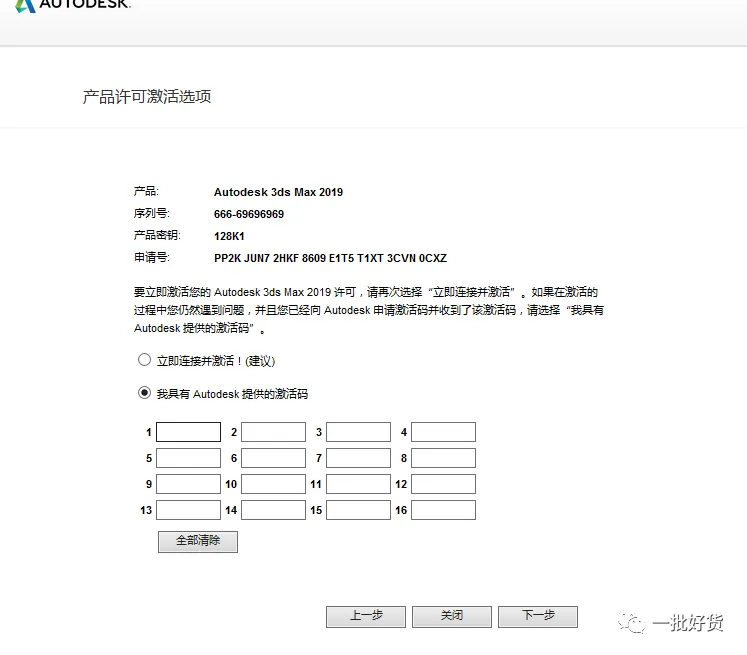Click product key 128K1
Screen dimensions: 747x655
pos(229,236)
